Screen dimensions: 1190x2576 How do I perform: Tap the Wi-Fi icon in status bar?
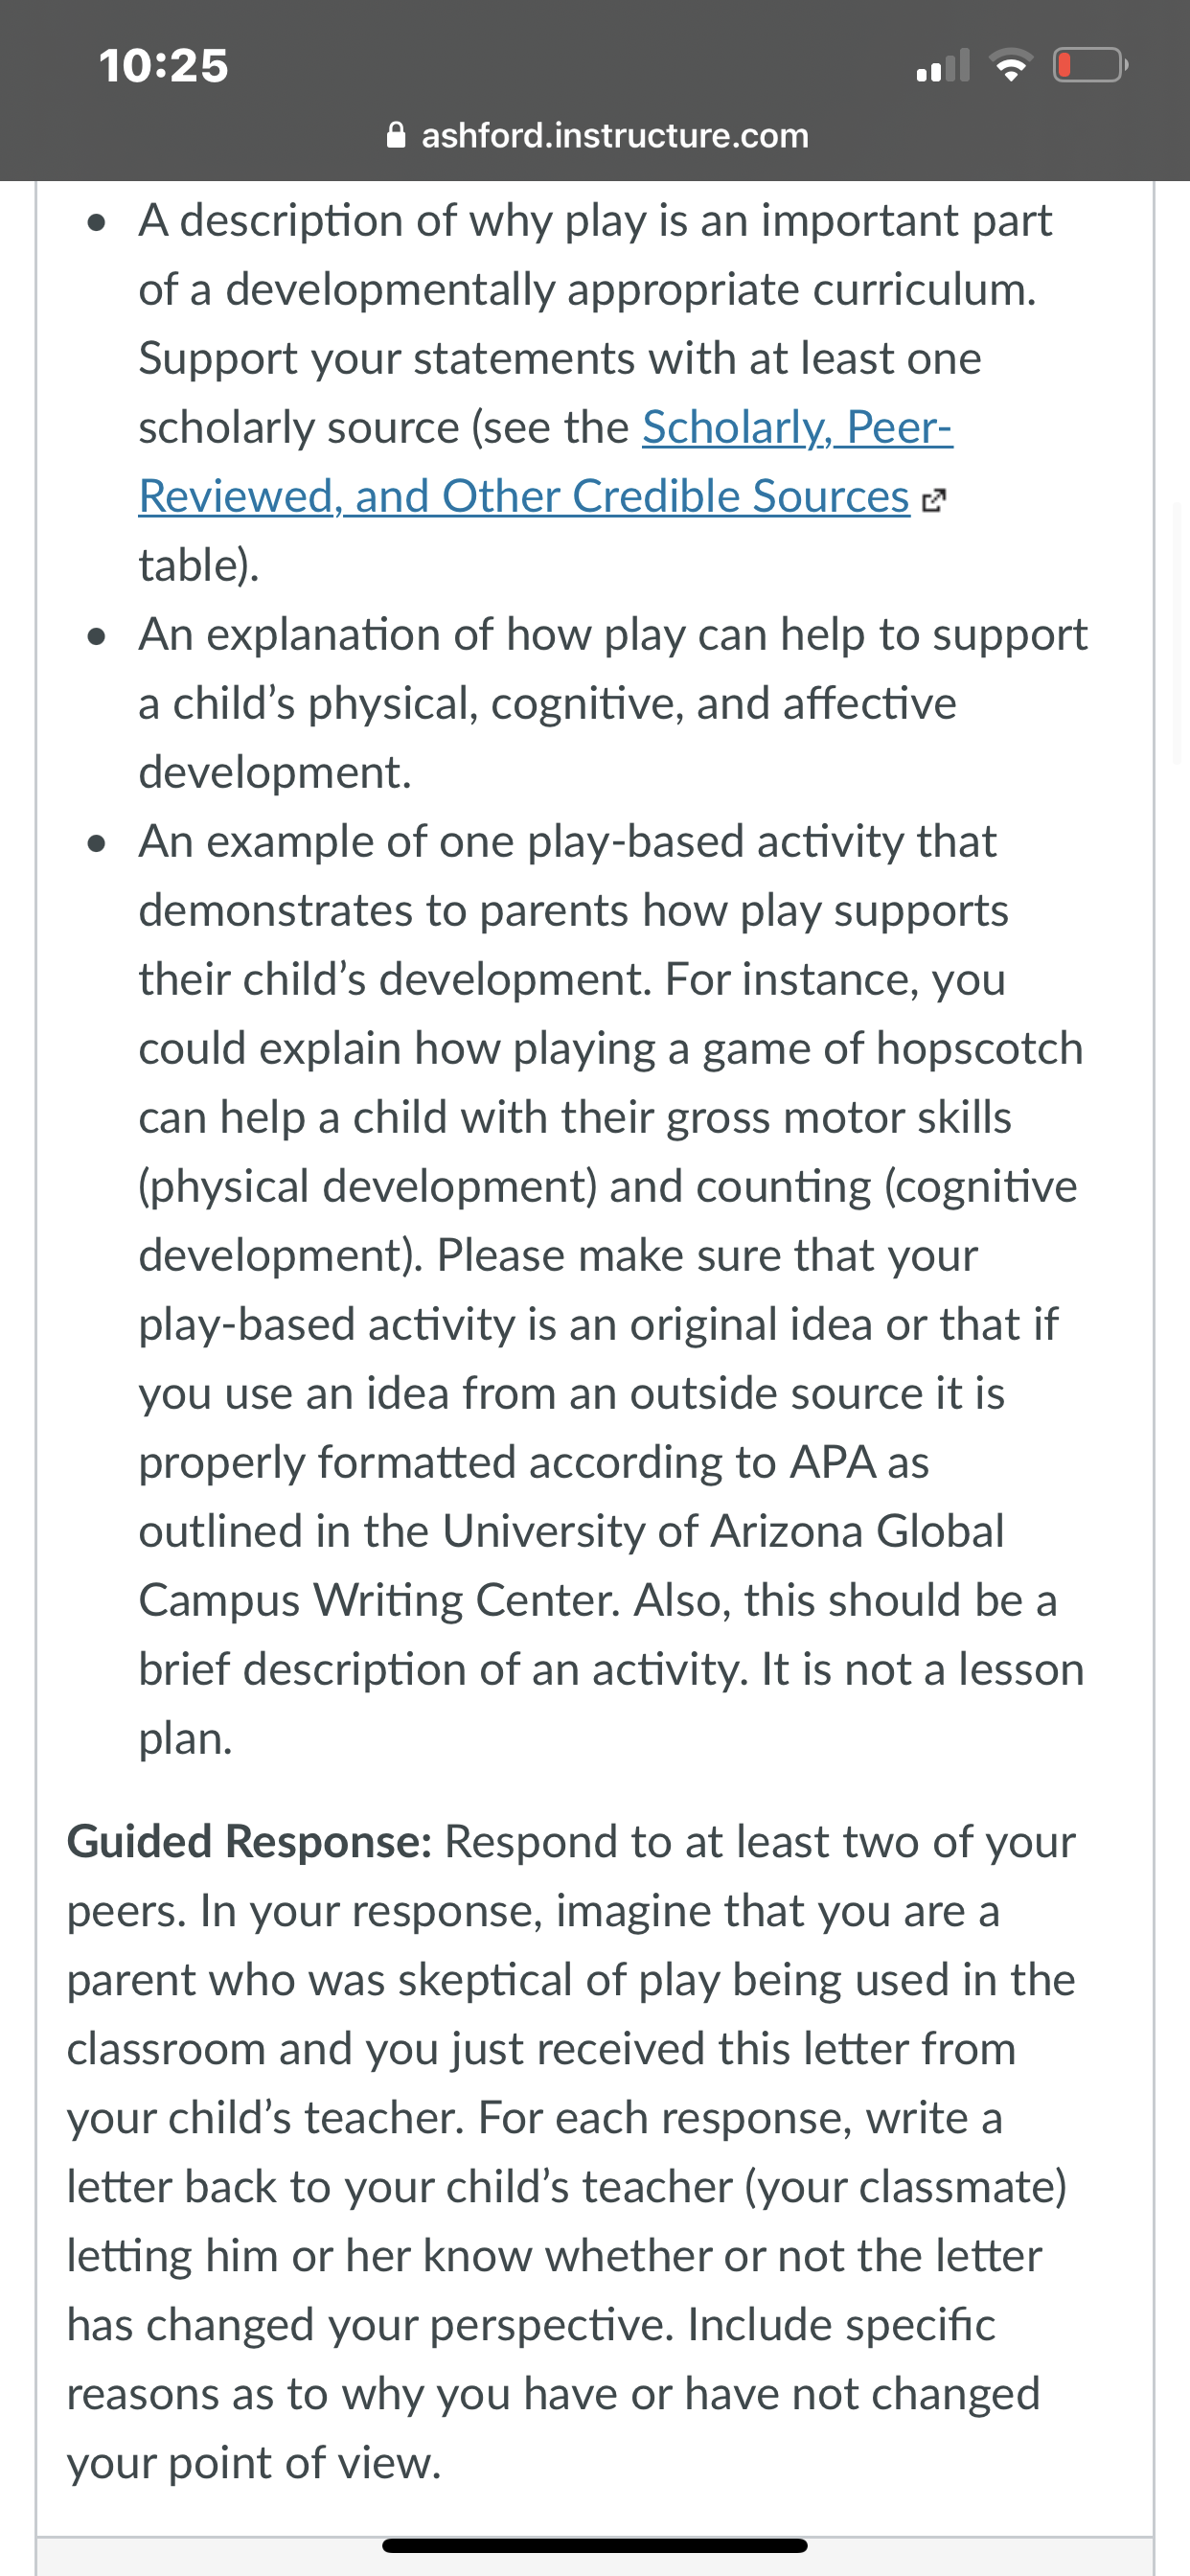1011,66
